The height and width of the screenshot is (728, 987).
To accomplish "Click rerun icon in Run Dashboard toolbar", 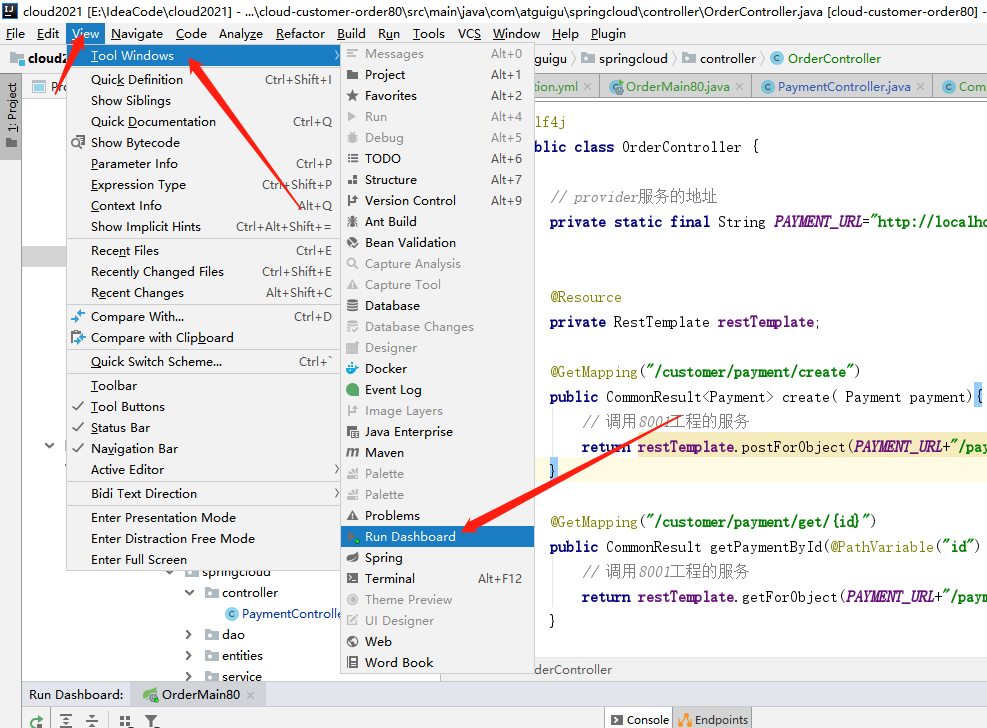I will tap(37, 721).
